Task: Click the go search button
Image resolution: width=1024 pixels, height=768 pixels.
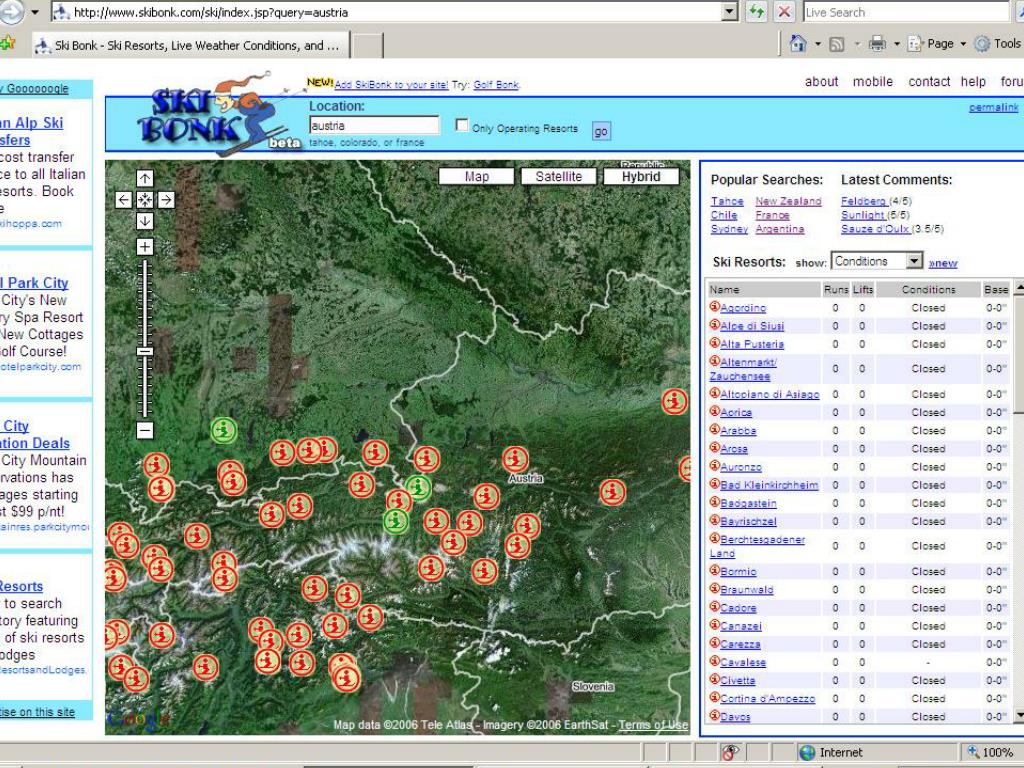Action: [601, 131]
